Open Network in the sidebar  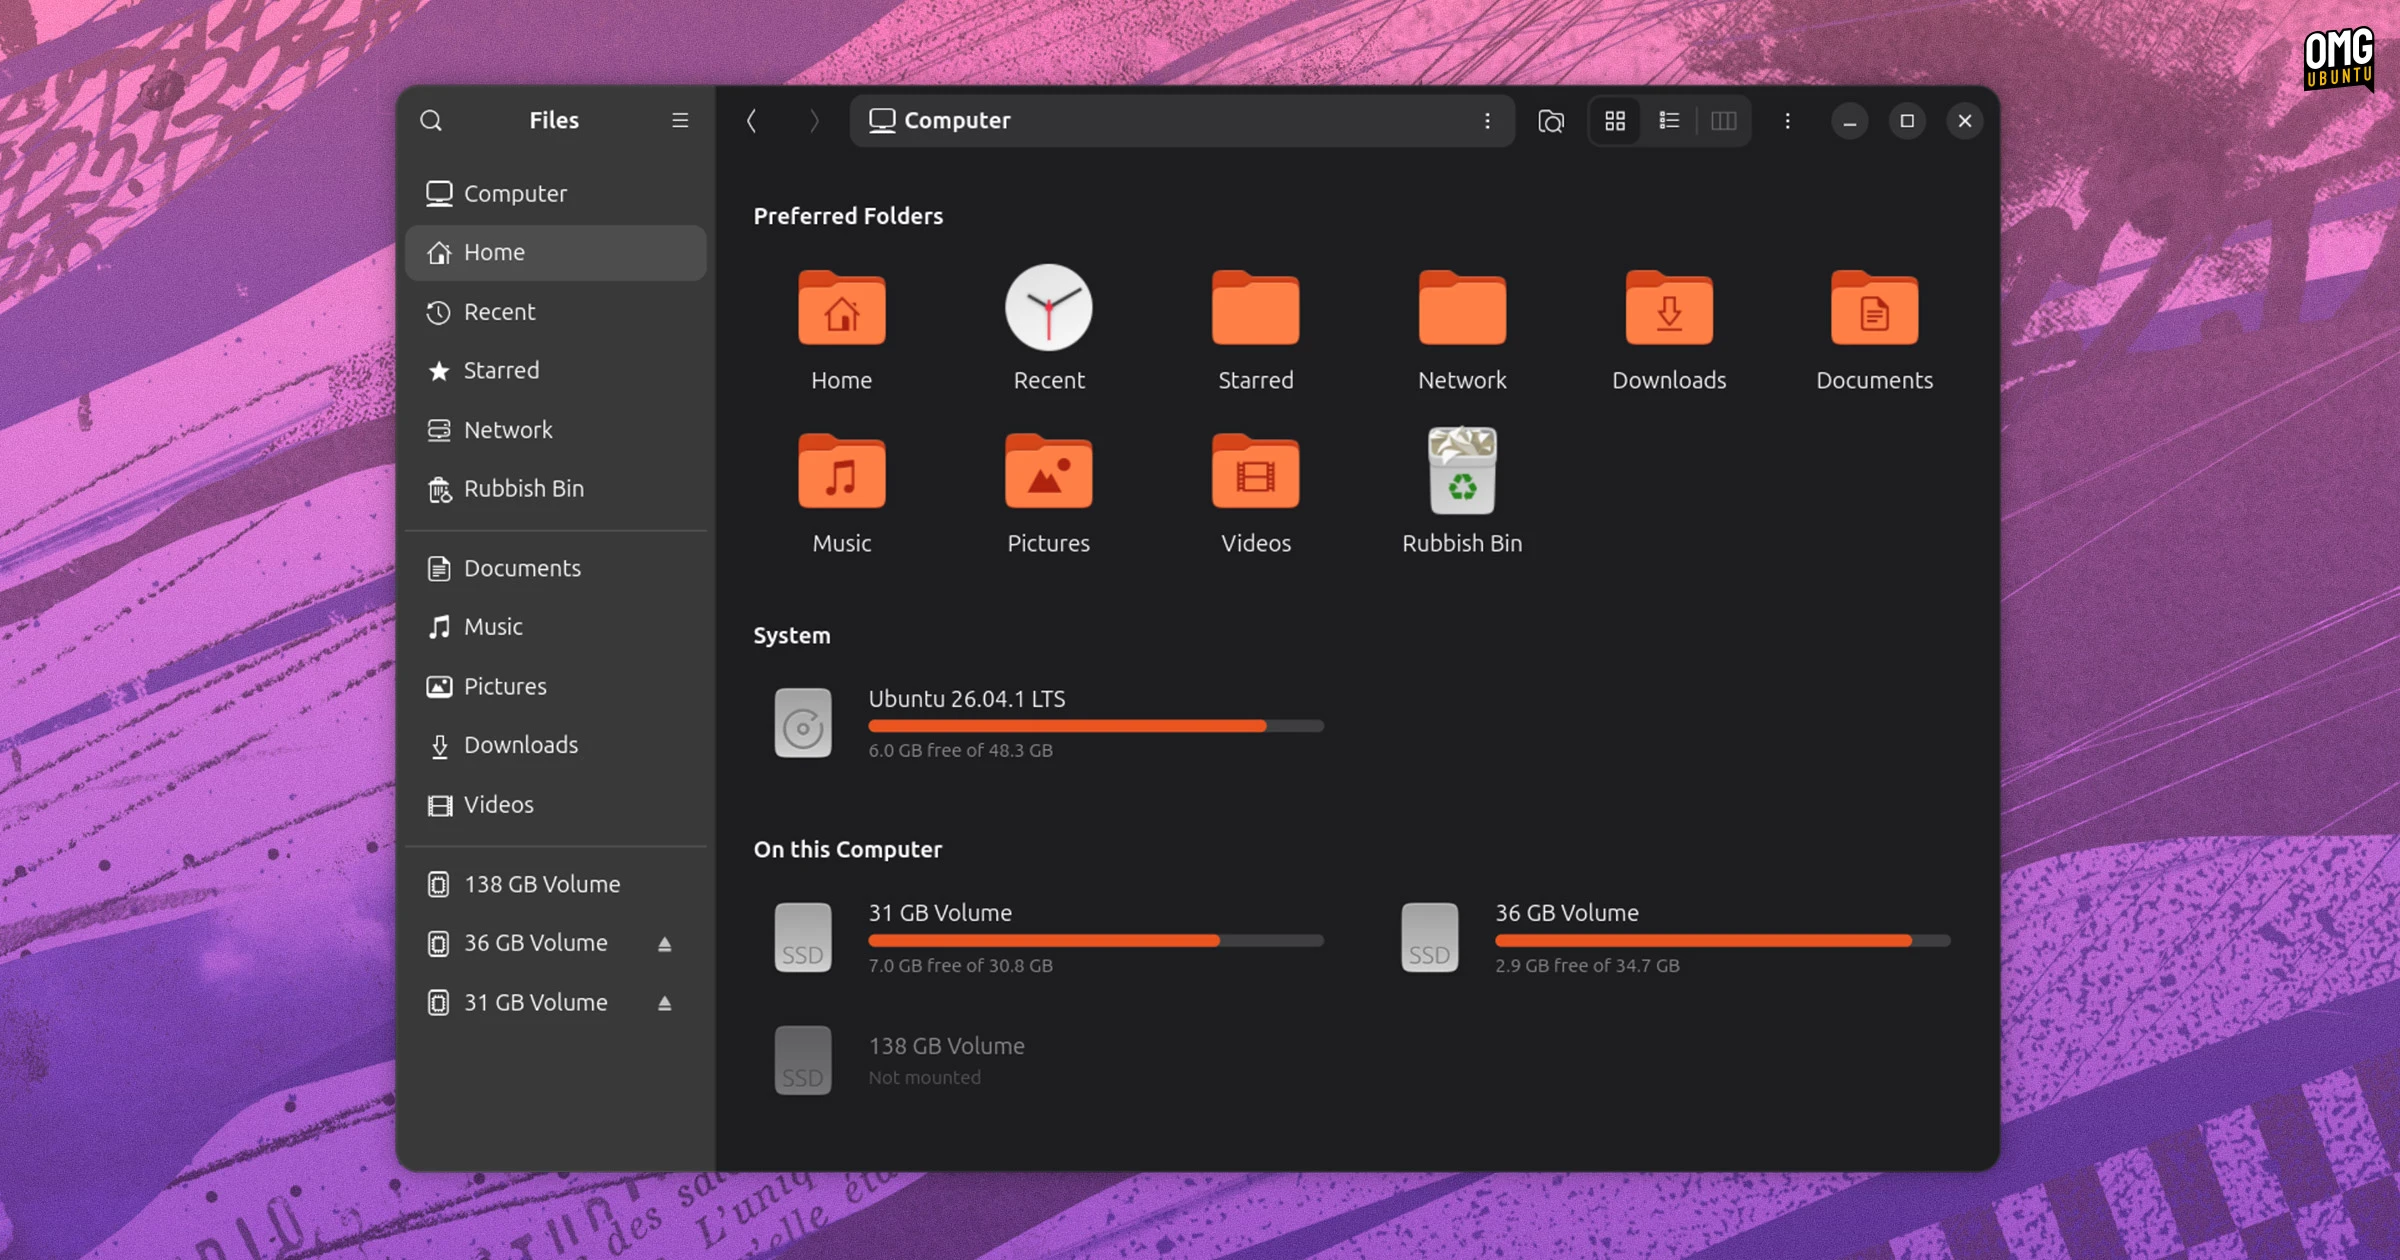click(556, 430)
